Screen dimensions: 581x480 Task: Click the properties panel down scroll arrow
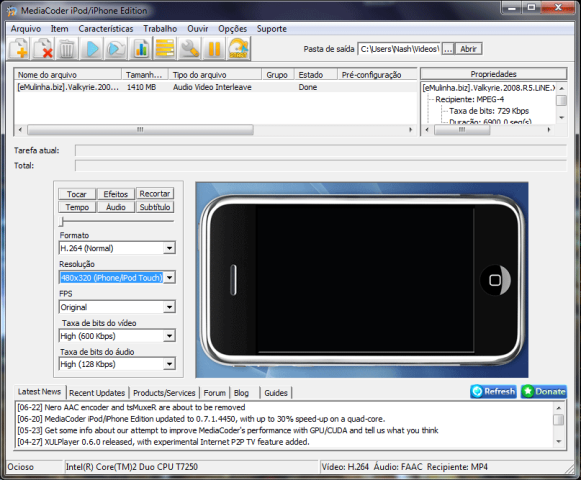[561, 117]
